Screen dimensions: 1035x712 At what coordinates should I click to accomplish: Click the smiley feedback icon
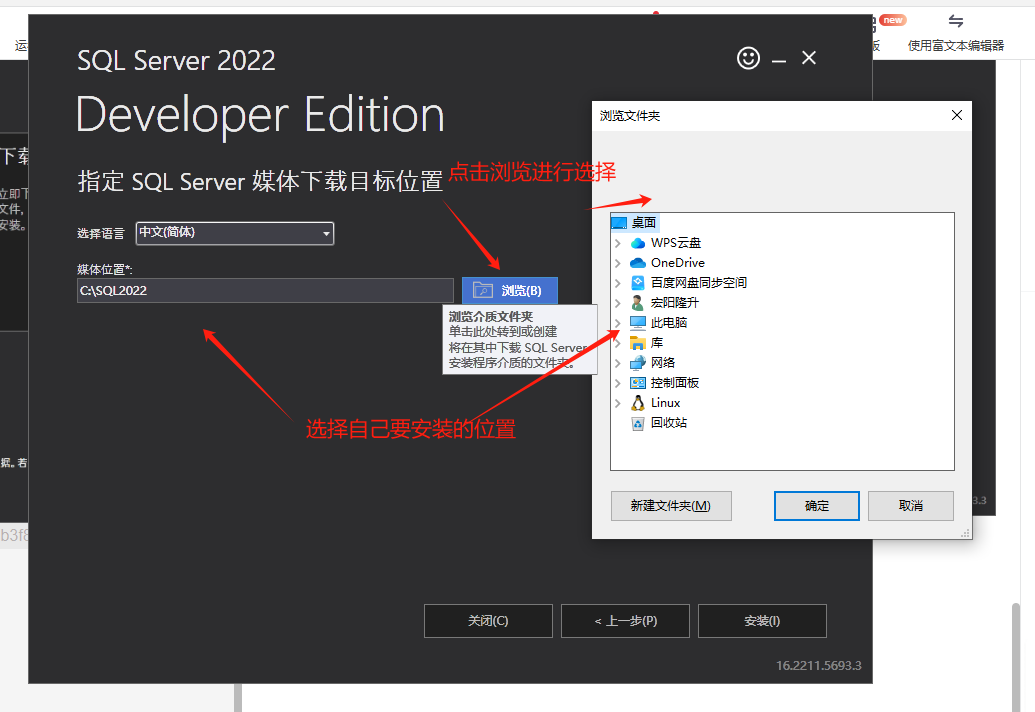pos(748,58)
